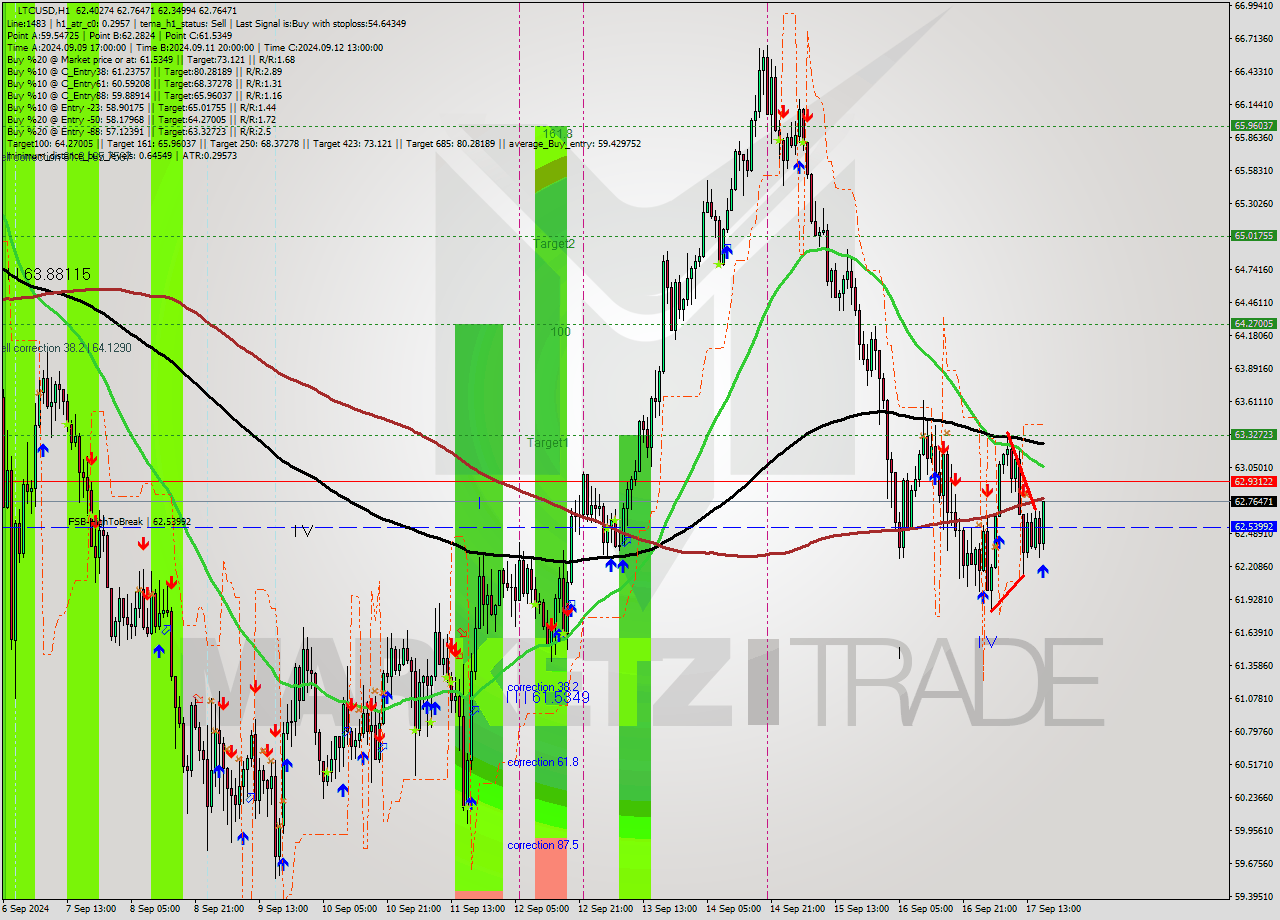
Task: Select the Target2 label
Action: [x=554, y=243]
